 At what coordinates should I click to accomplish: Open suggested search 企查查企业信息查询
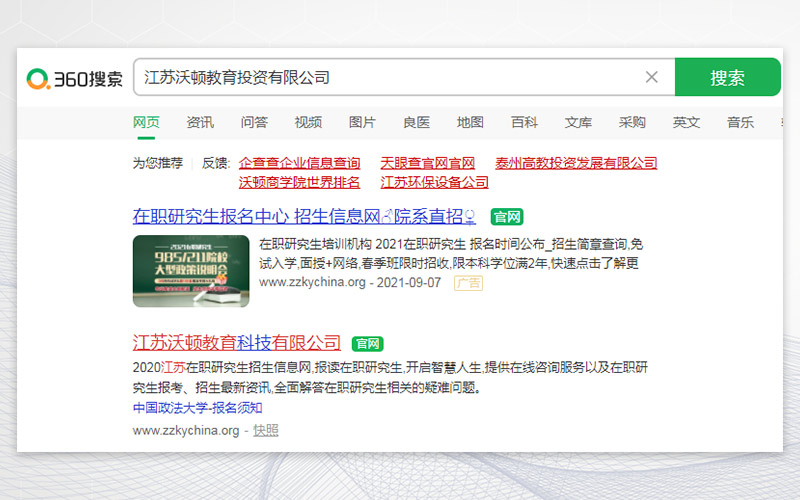point(299,163)
